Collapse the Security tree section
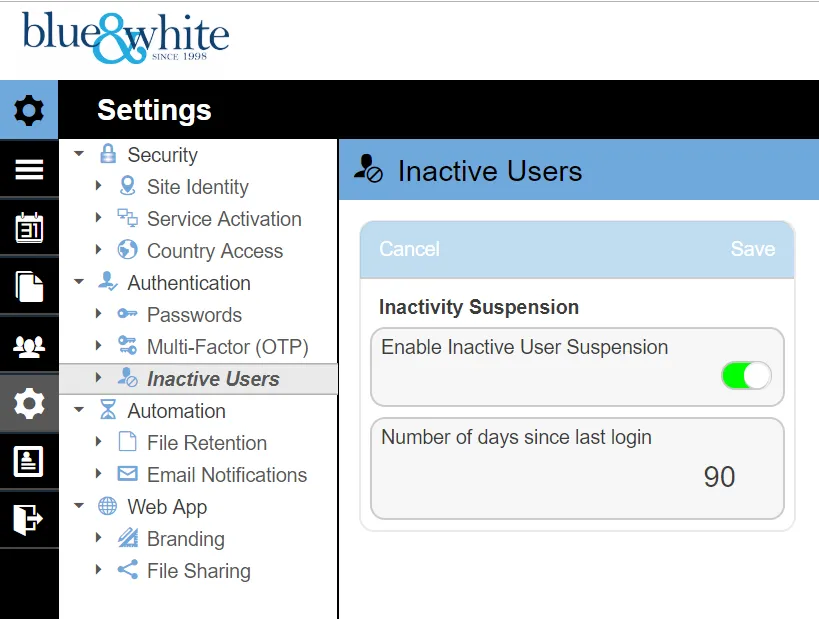 79,155
